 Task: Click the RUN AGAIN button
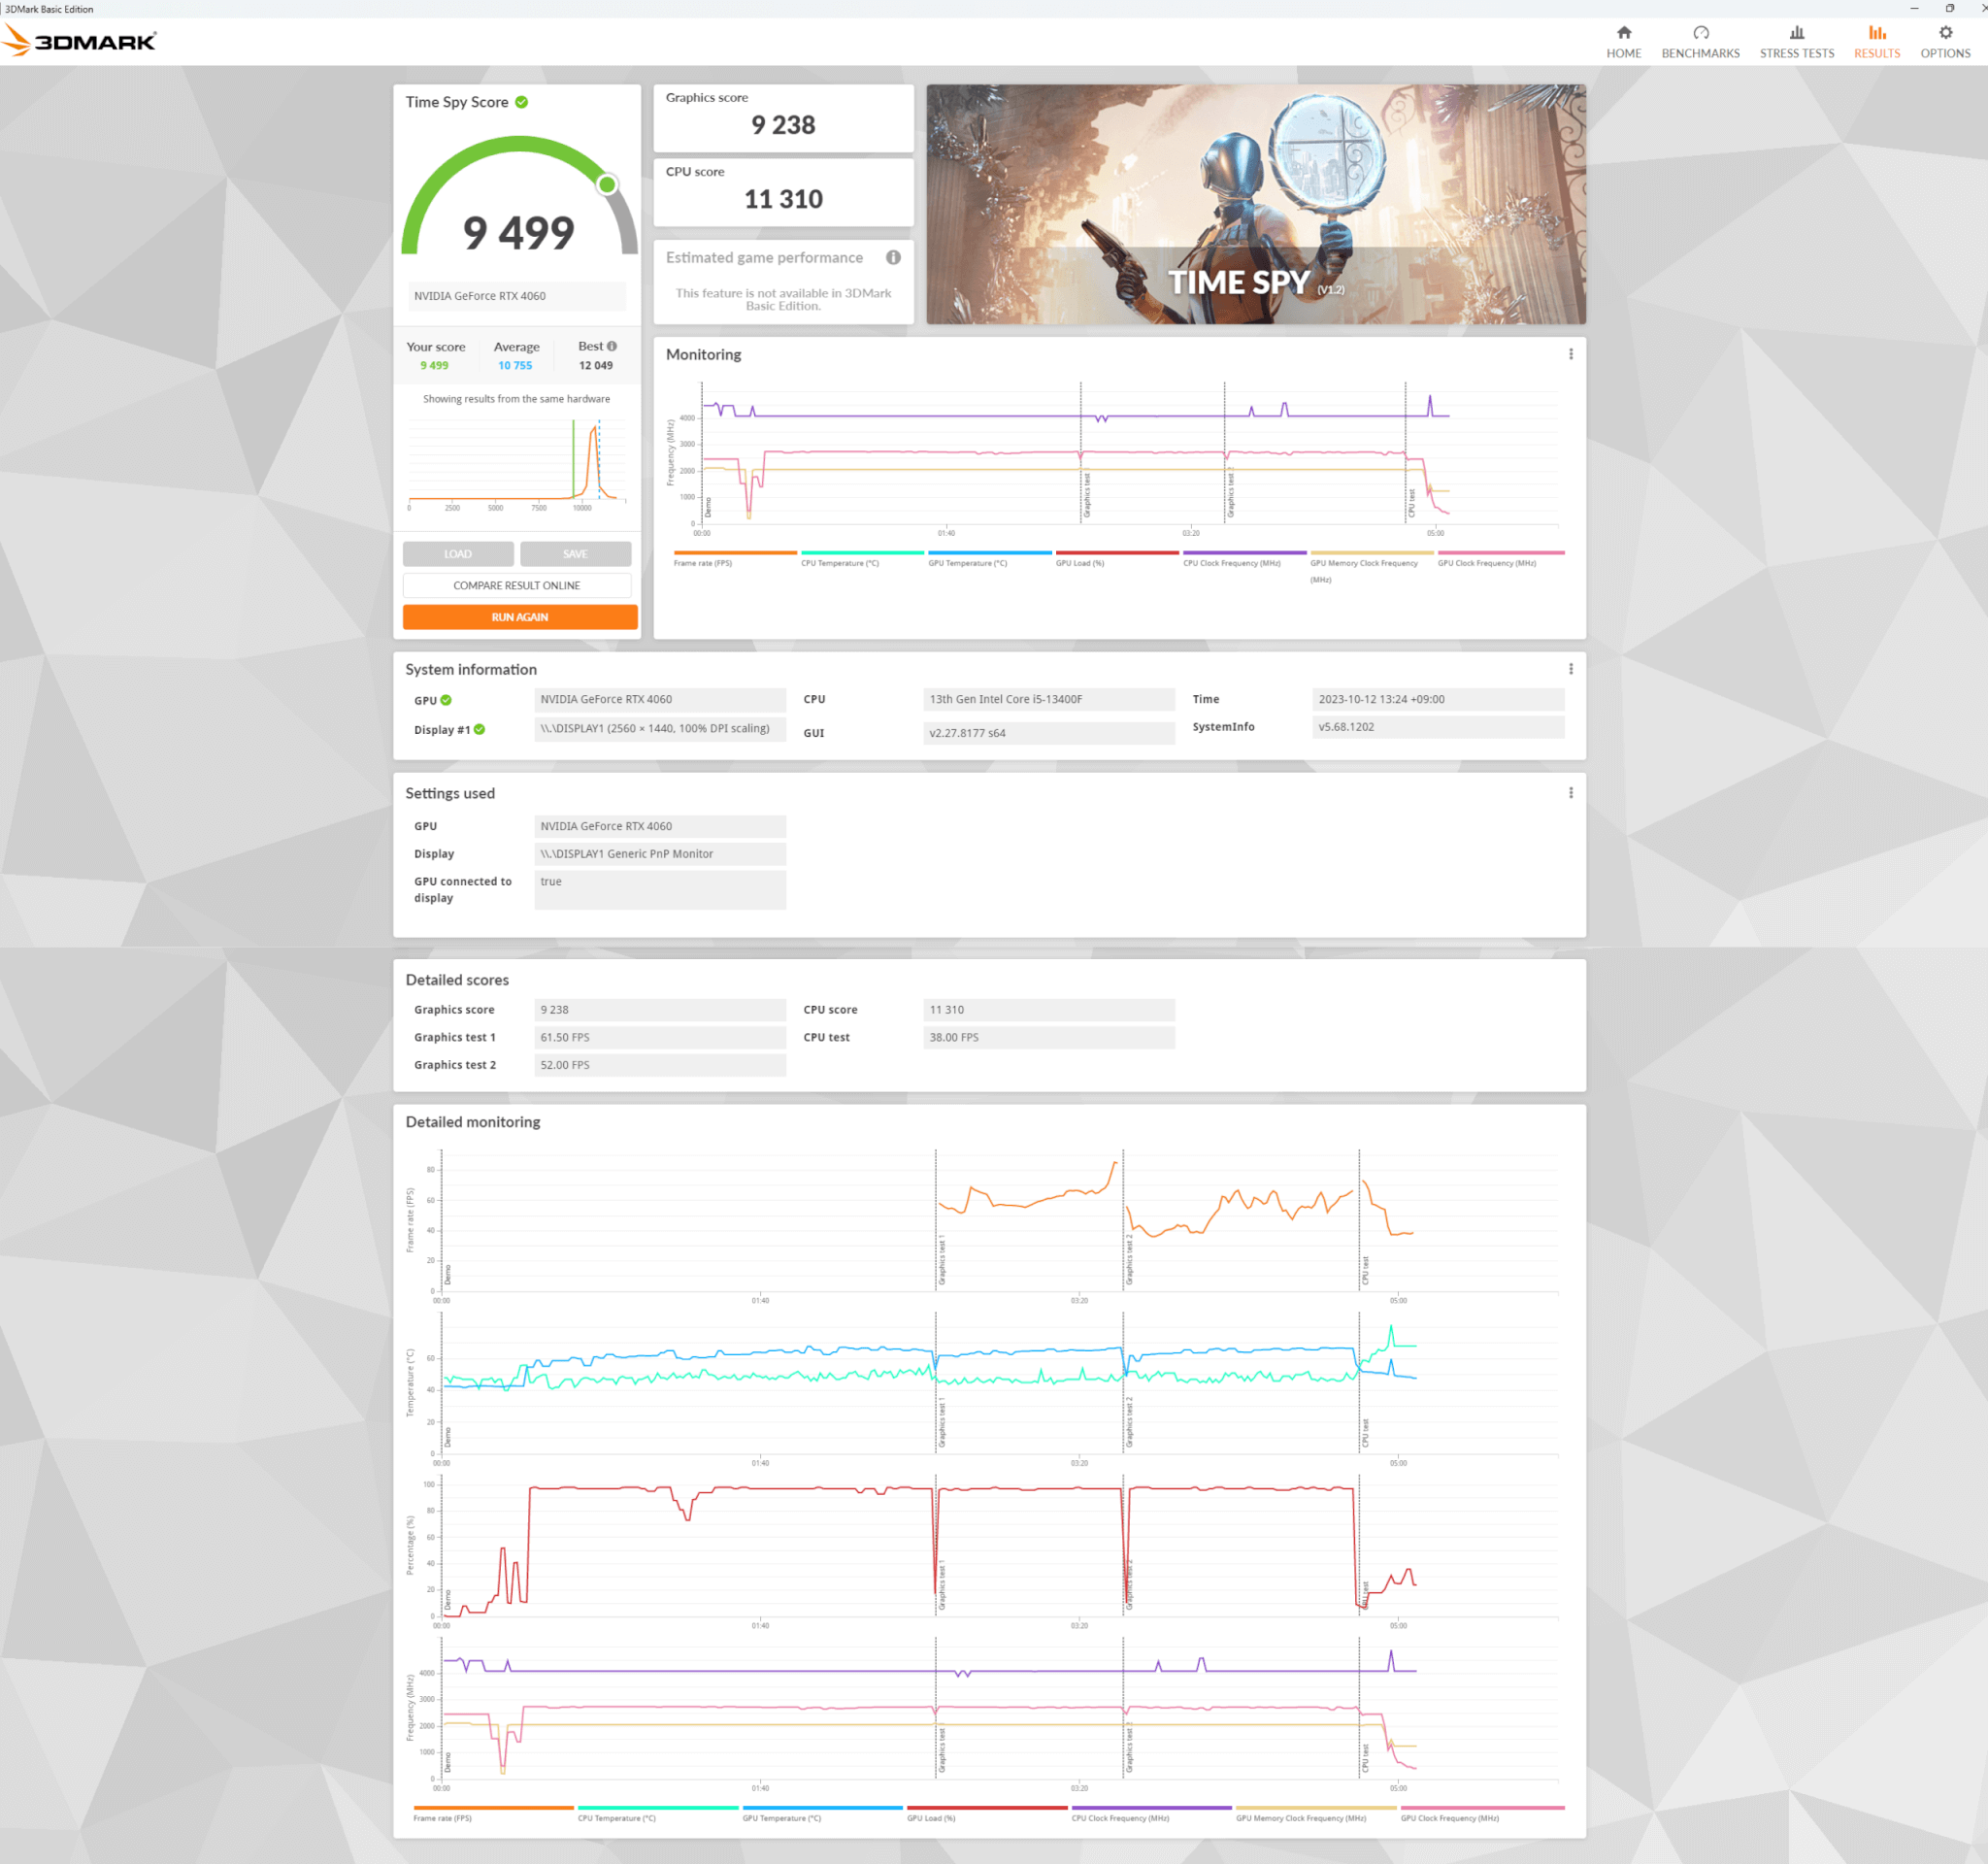coord(519,617)
